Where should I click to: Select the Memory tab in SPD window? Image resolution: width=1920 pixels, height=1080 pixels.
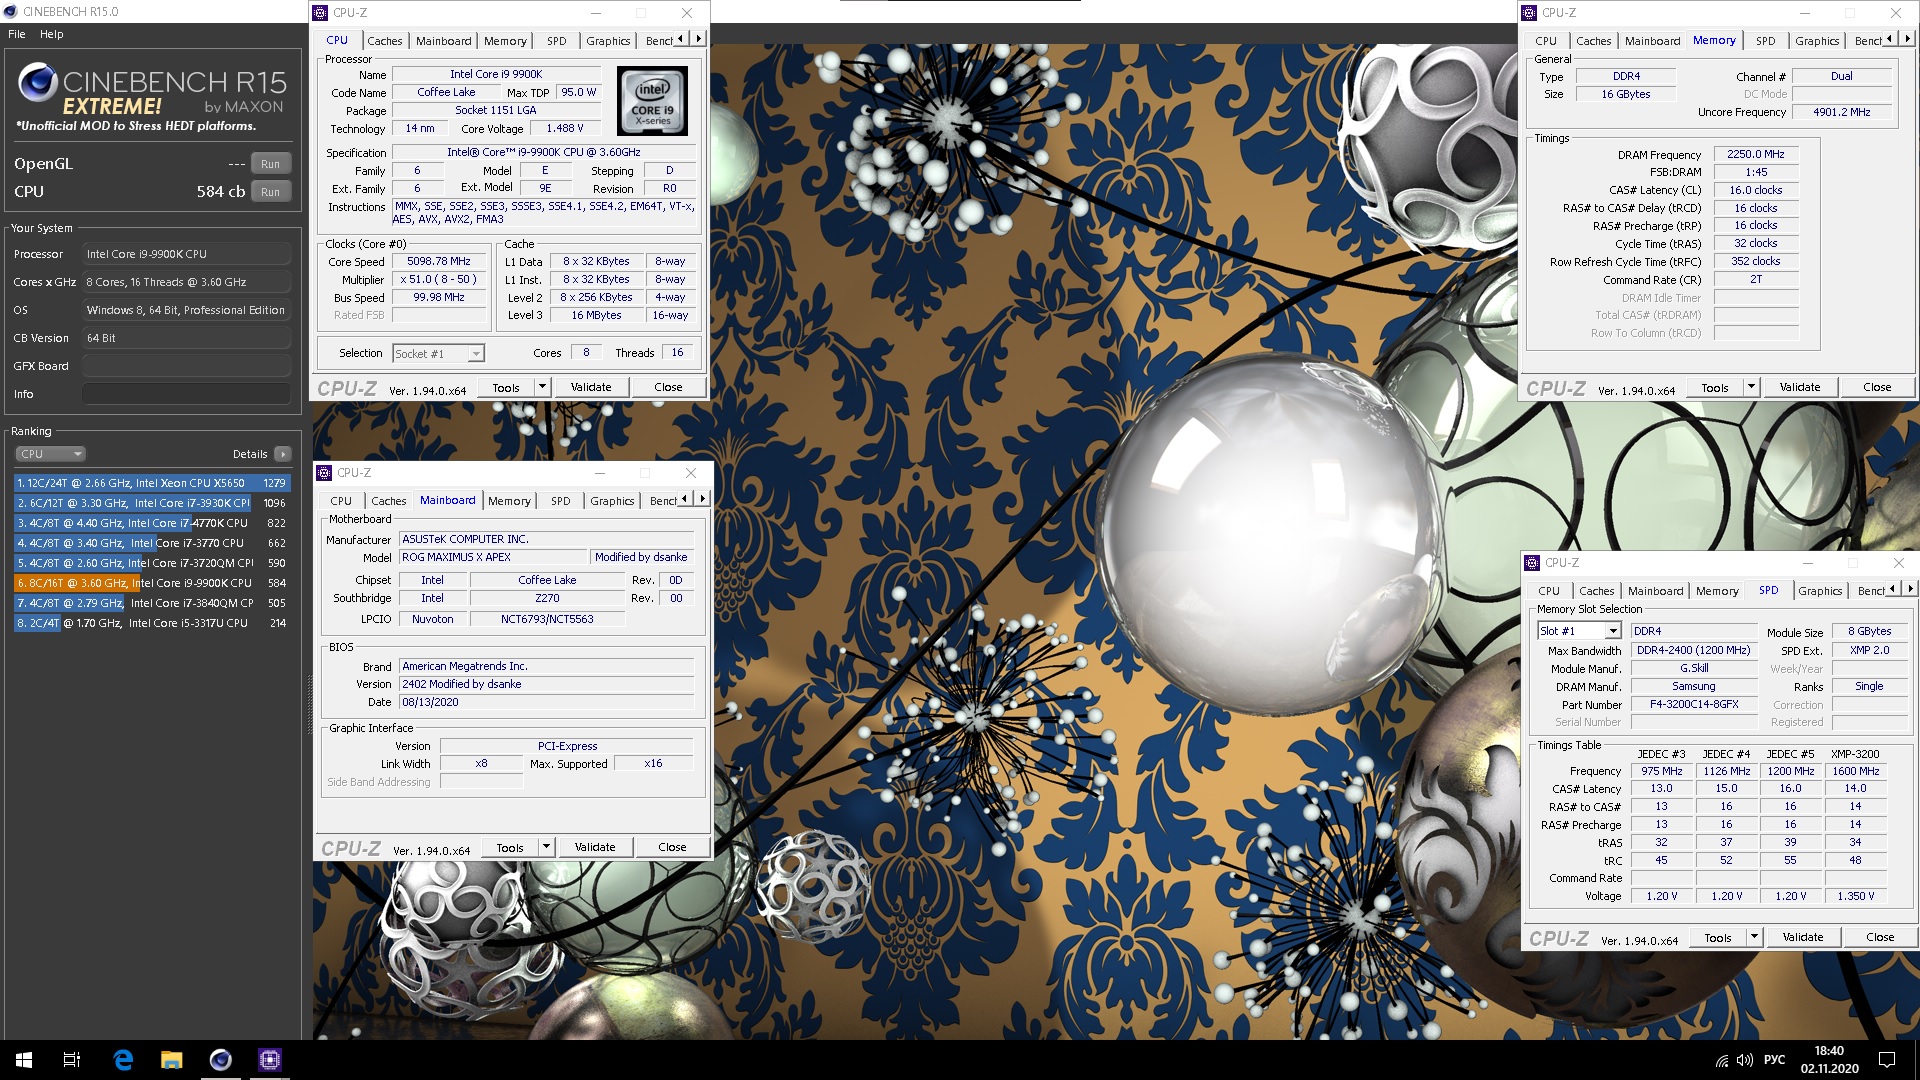(1717, 591)
